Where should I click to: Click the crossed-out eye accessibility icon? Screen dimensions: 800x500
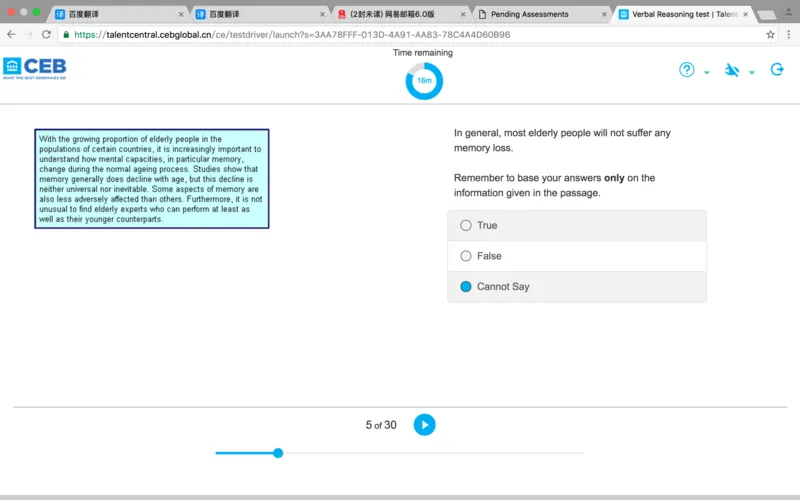pos(732,70)
